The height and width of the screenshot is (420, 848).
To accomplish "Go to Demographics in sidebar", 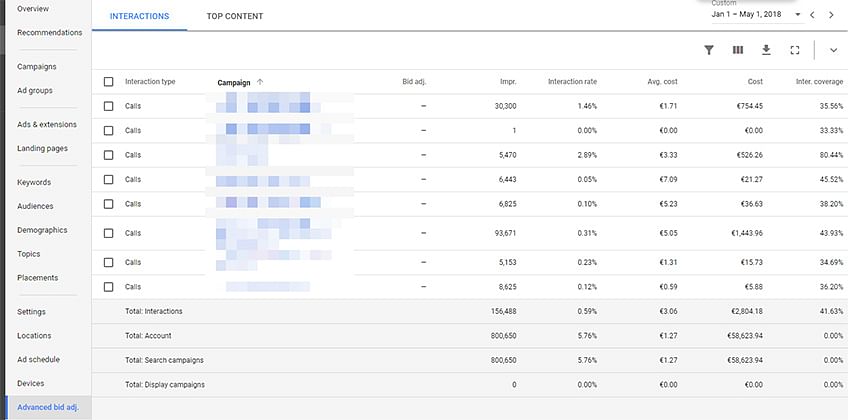I will tap(42, 230).
